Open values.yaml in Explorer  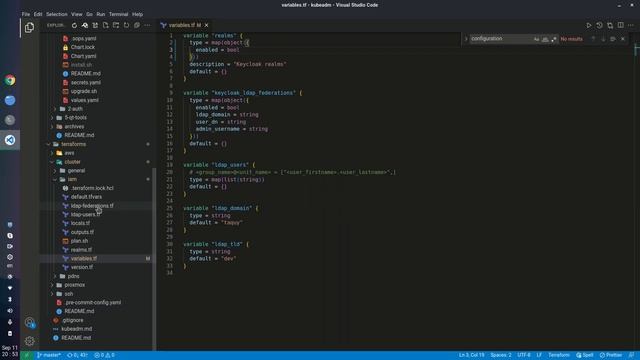point(84,100)
